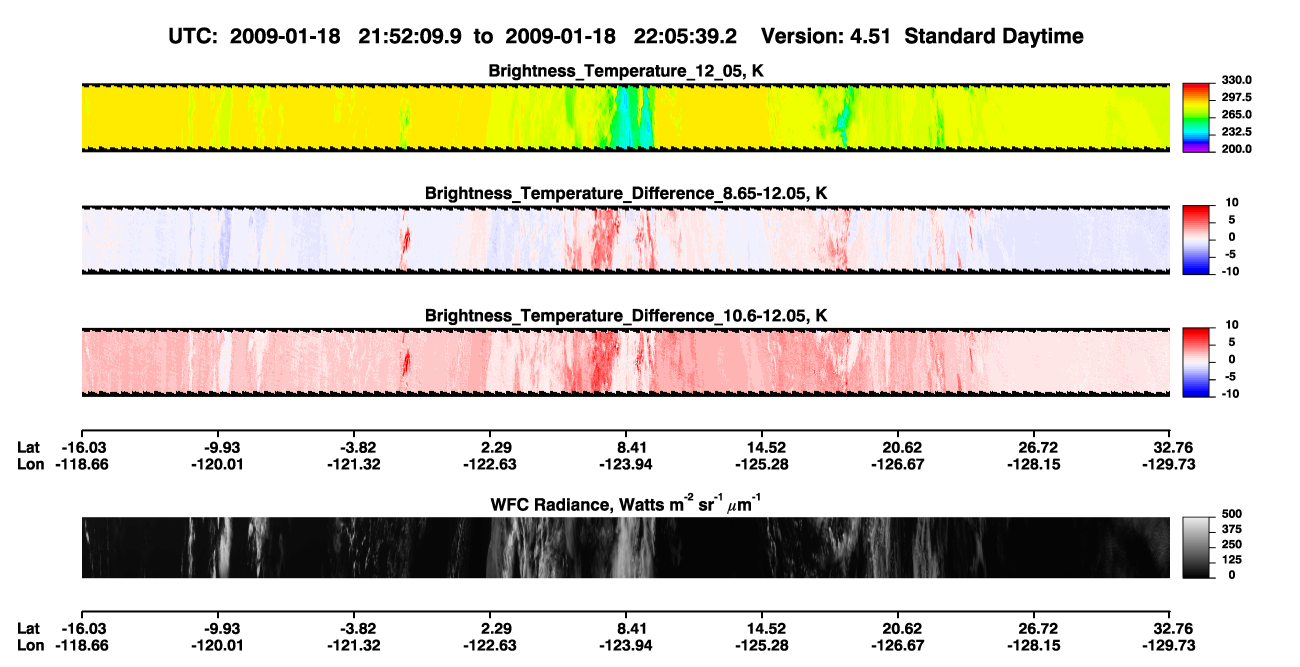Screen dimensions: 1300x667
Task: Click the 250 label on the grayscale bar
Action: [1230, 546]
